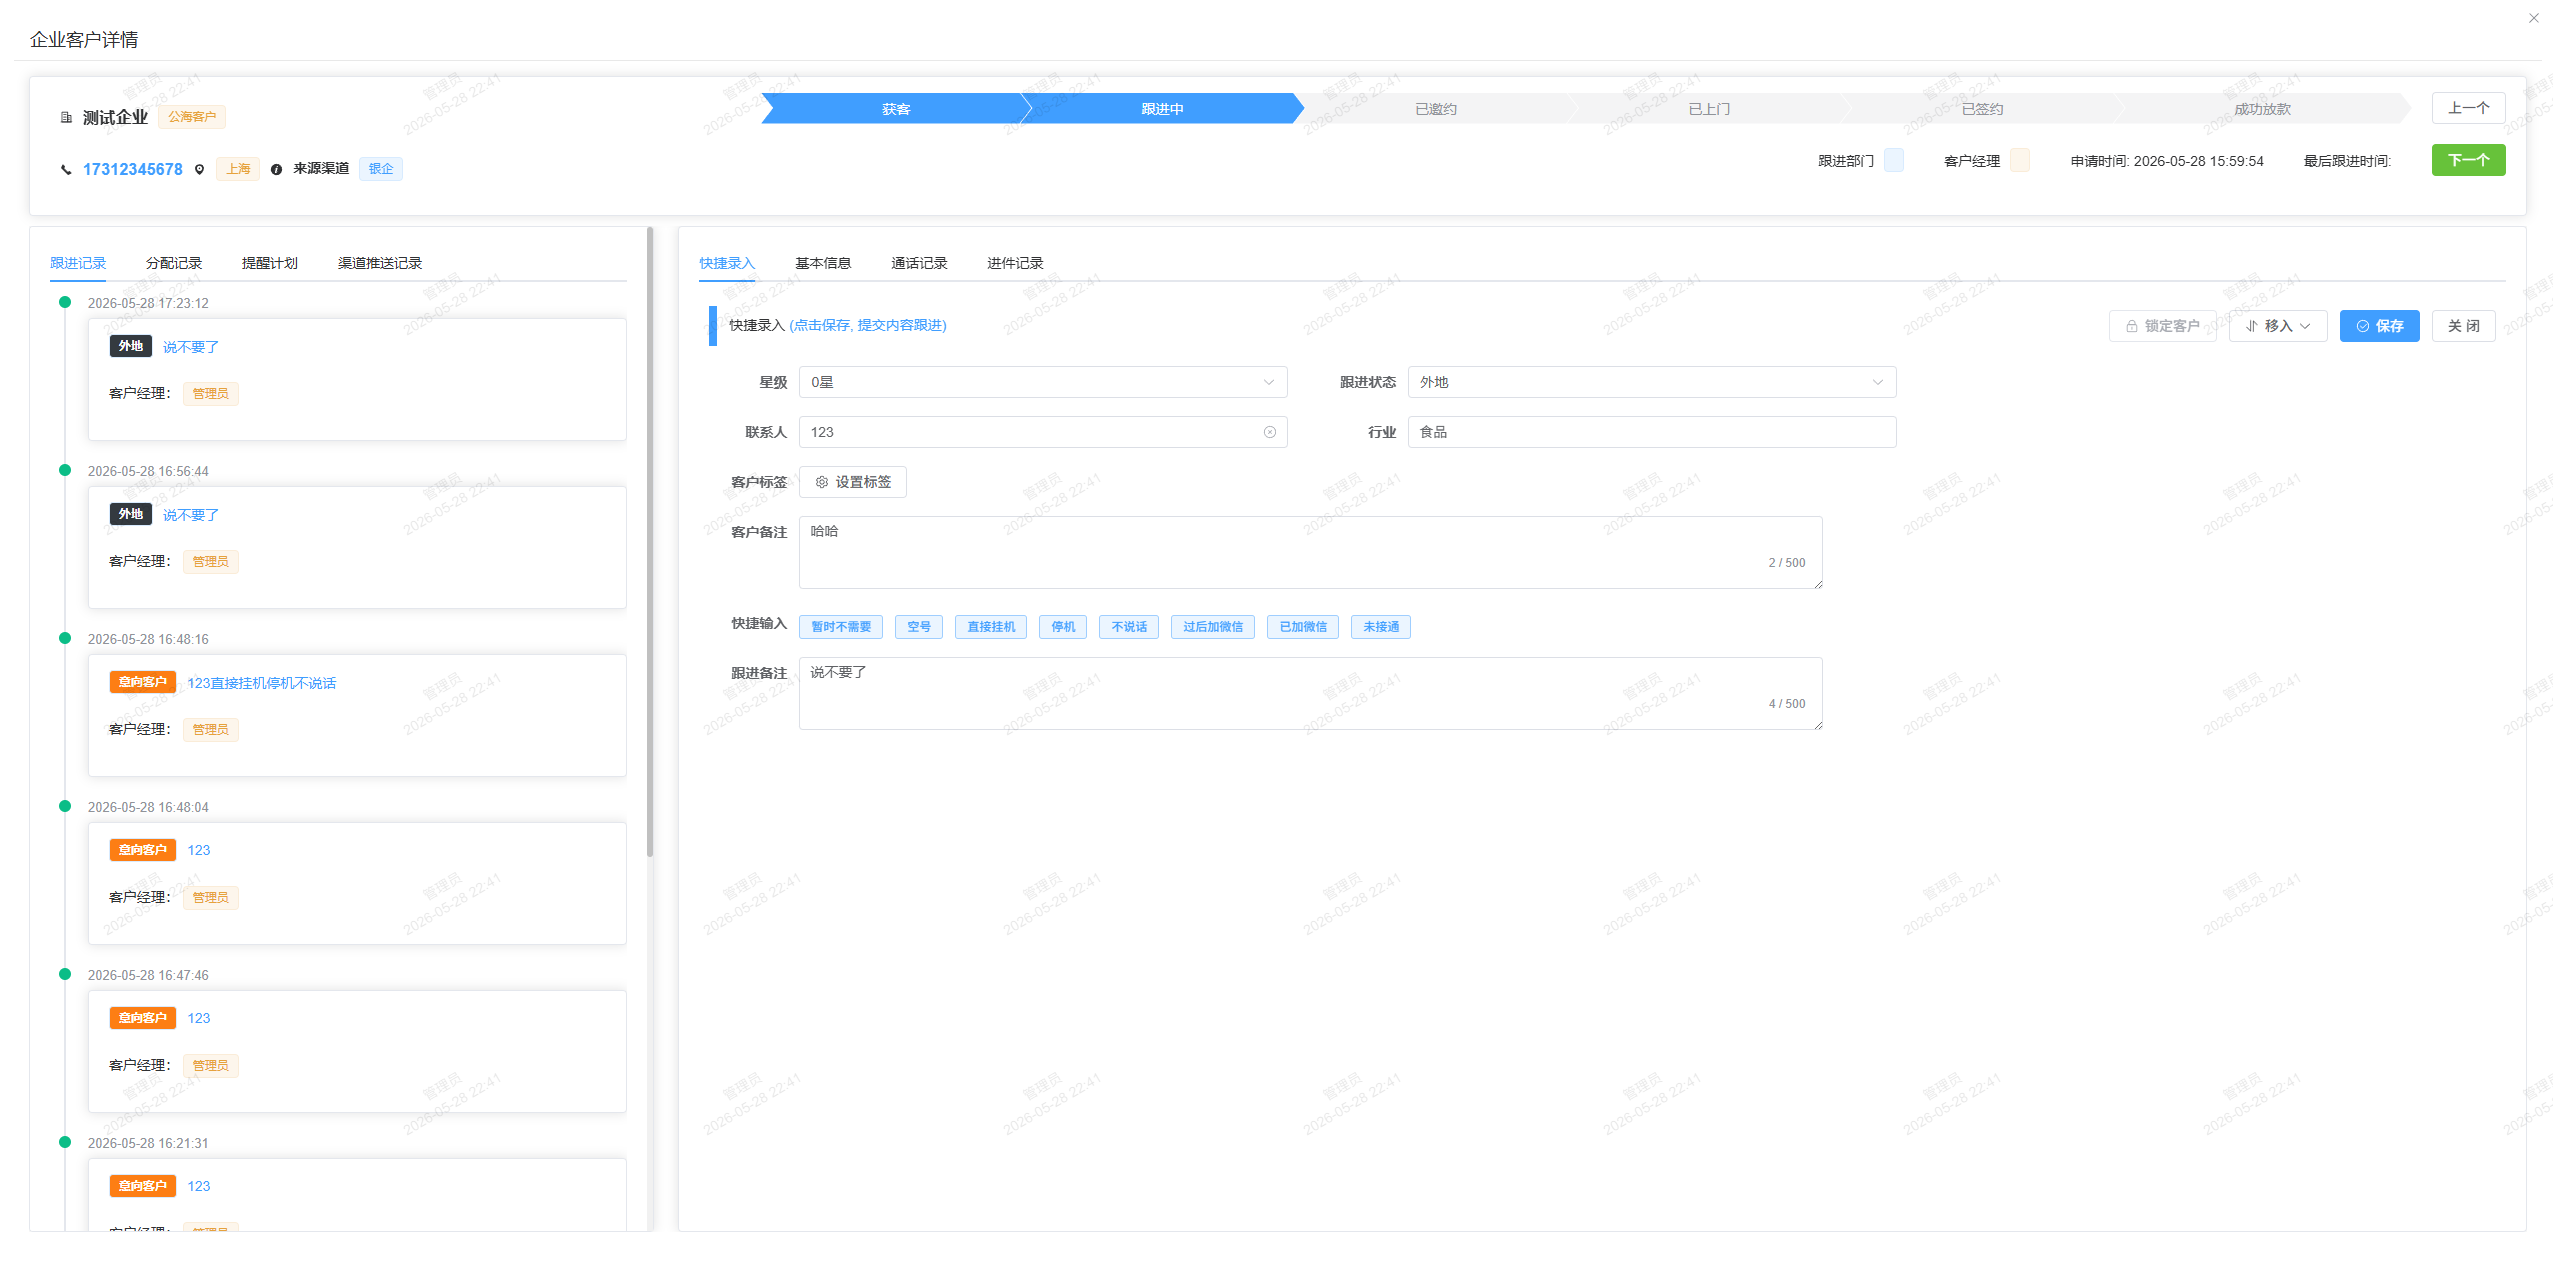Open the 通话记录 tab
Image resolution: width=2553 pixels, height=1263 pixels.
click(919, 263)
